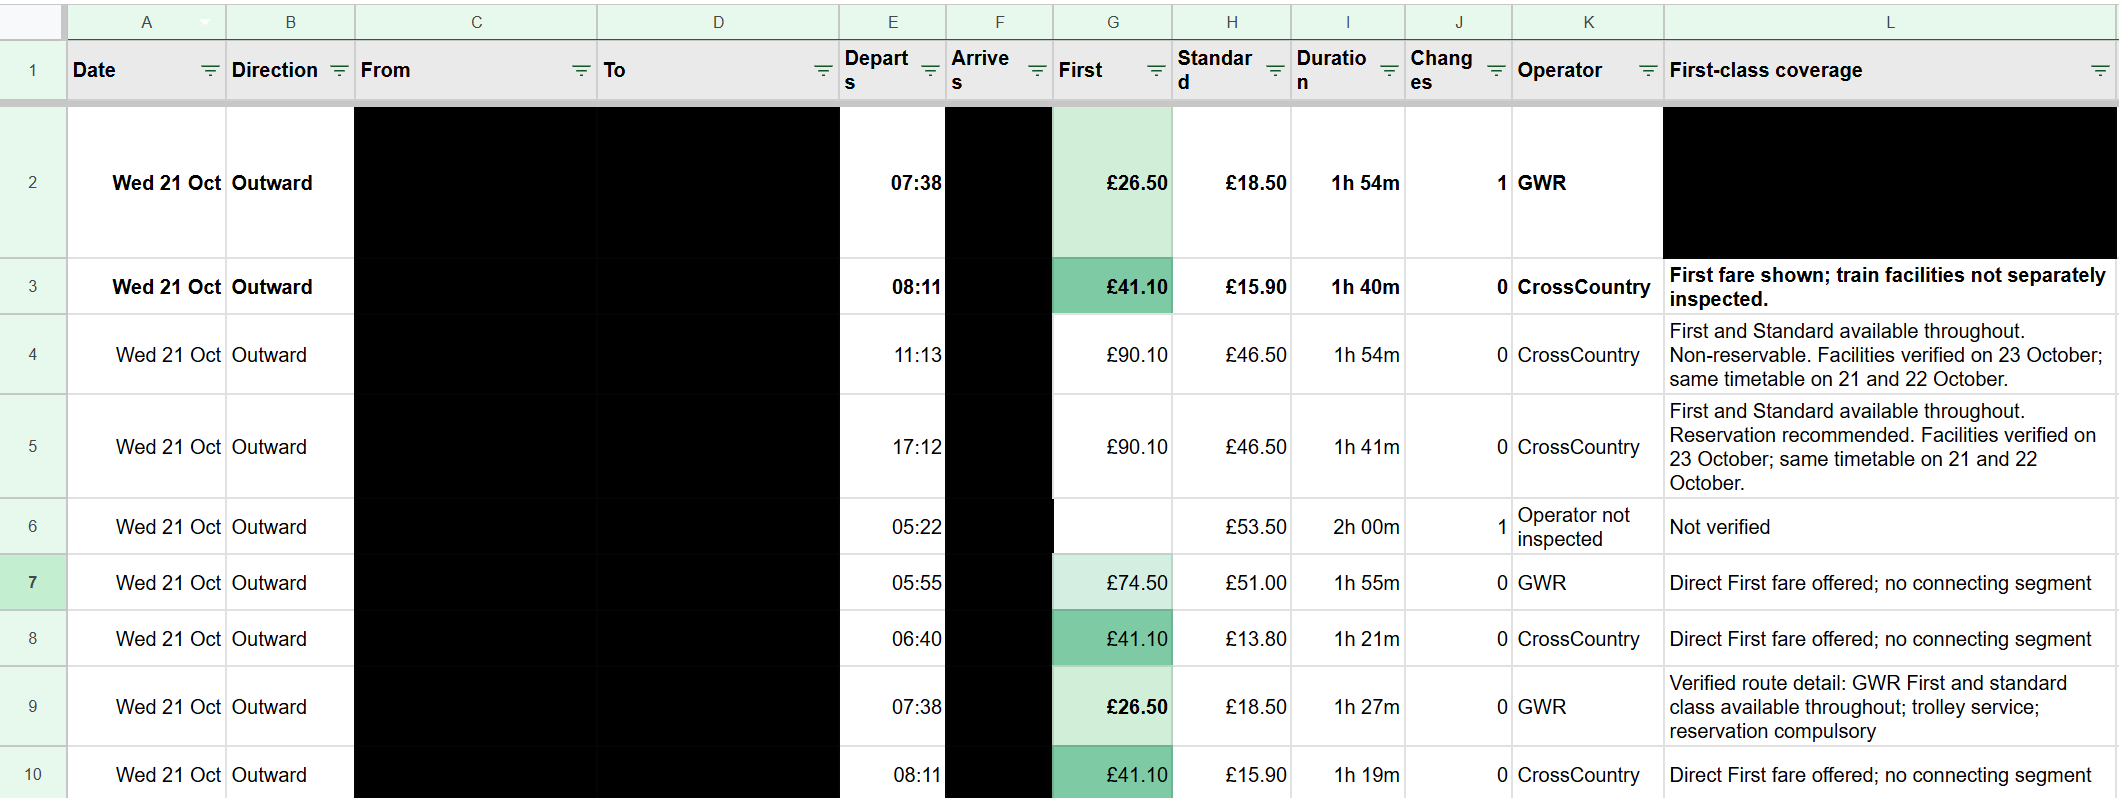
Task: Click the 1h 41m duration cell
Action: click(x=1348, y=446)
